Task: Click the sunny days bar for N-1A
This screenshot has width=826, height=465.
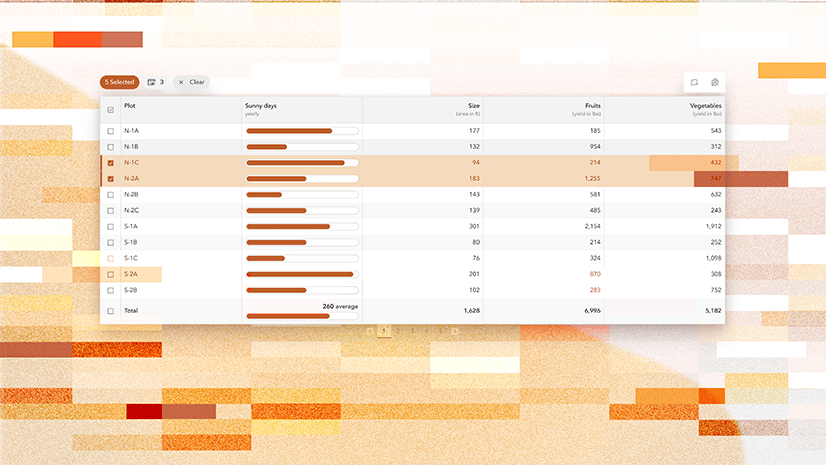Action: pyautogui.click(x=302, y=131)
